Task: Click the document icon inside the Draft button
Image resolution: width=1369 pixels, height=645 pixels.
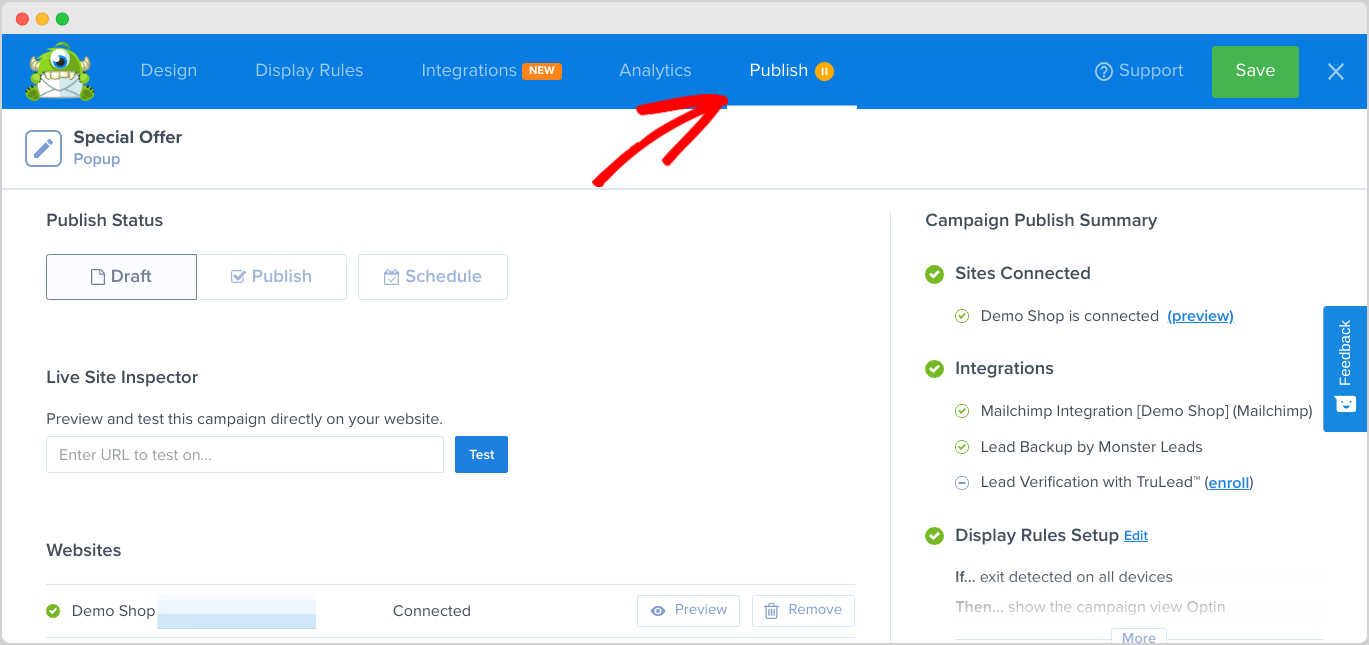Action: [x=97, y=276]
